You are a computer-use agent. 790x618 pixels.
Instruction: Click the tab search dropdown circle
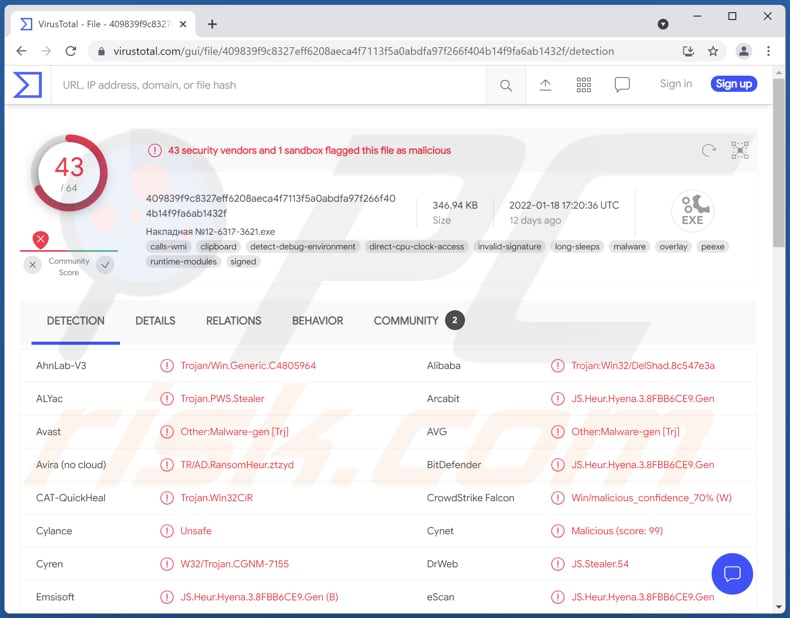pos(663,24)
